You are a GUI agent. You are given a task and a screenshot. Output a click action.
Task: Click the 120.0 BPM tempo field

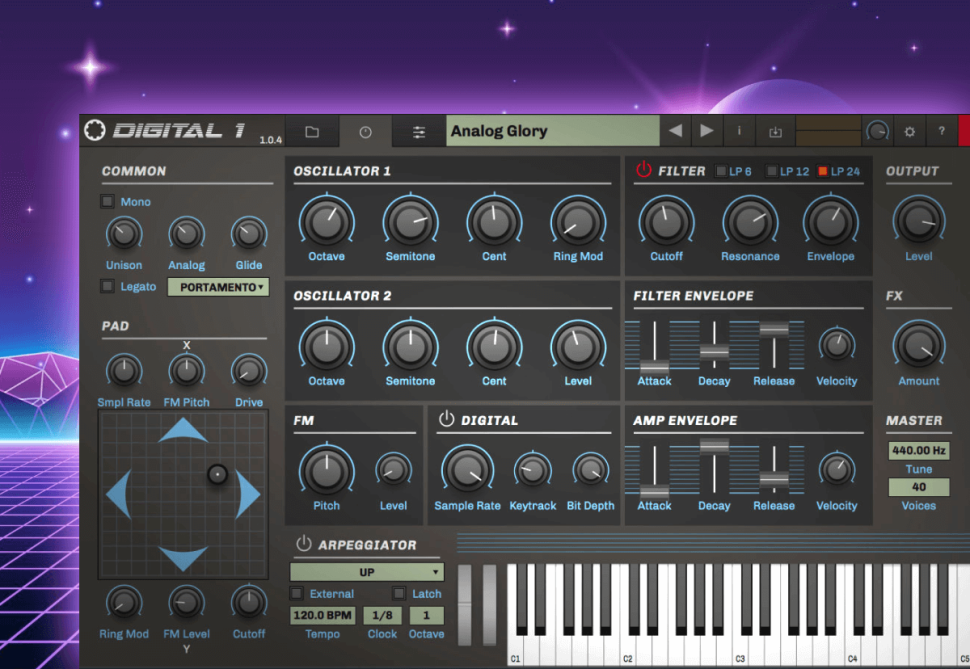pos(322,616)
